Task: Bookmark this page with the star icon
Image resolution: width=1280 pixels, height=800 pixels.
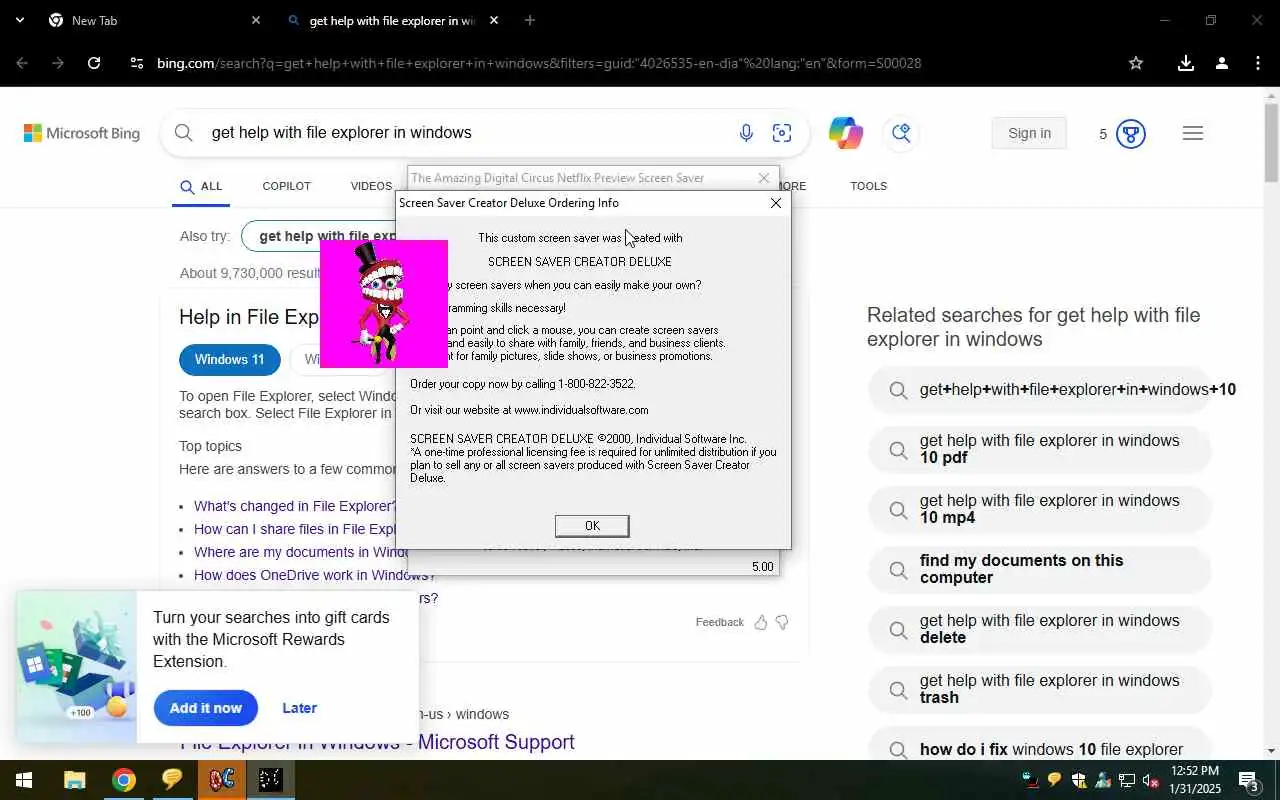Action: pos(1136,63)
